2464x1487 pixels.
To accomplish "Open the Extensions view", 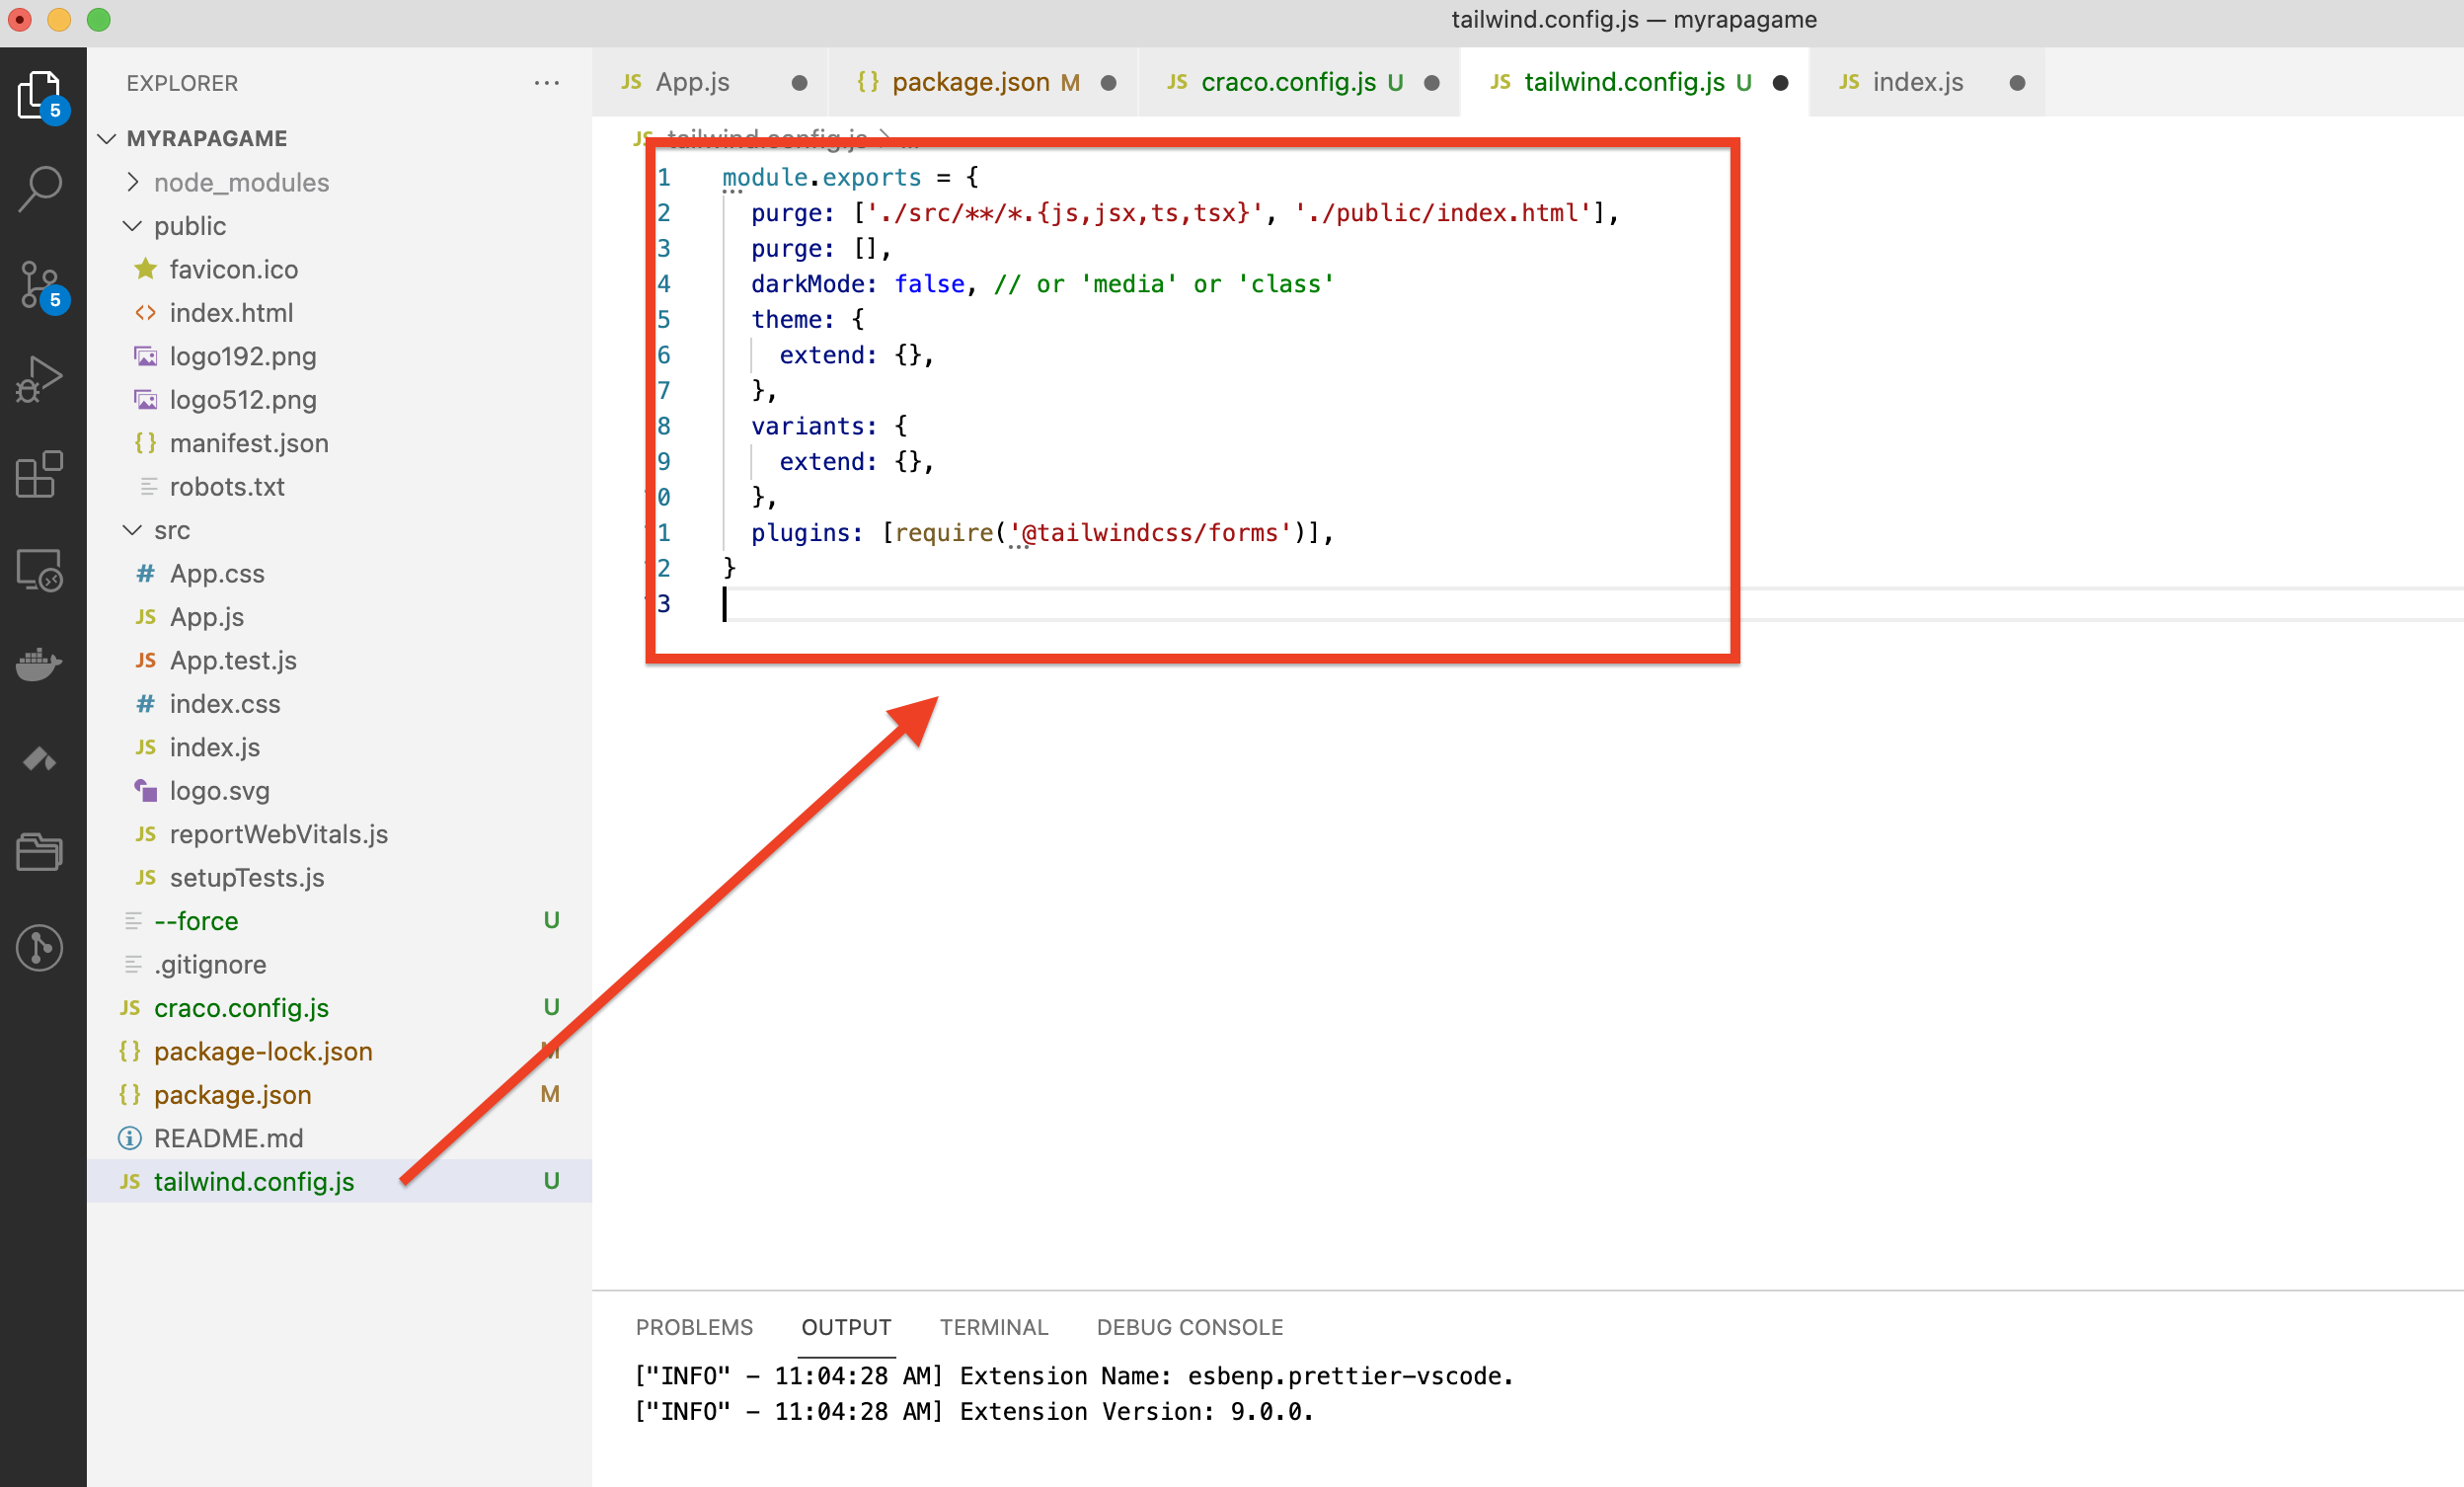I will pyautogui.click(x=40, y=474).
